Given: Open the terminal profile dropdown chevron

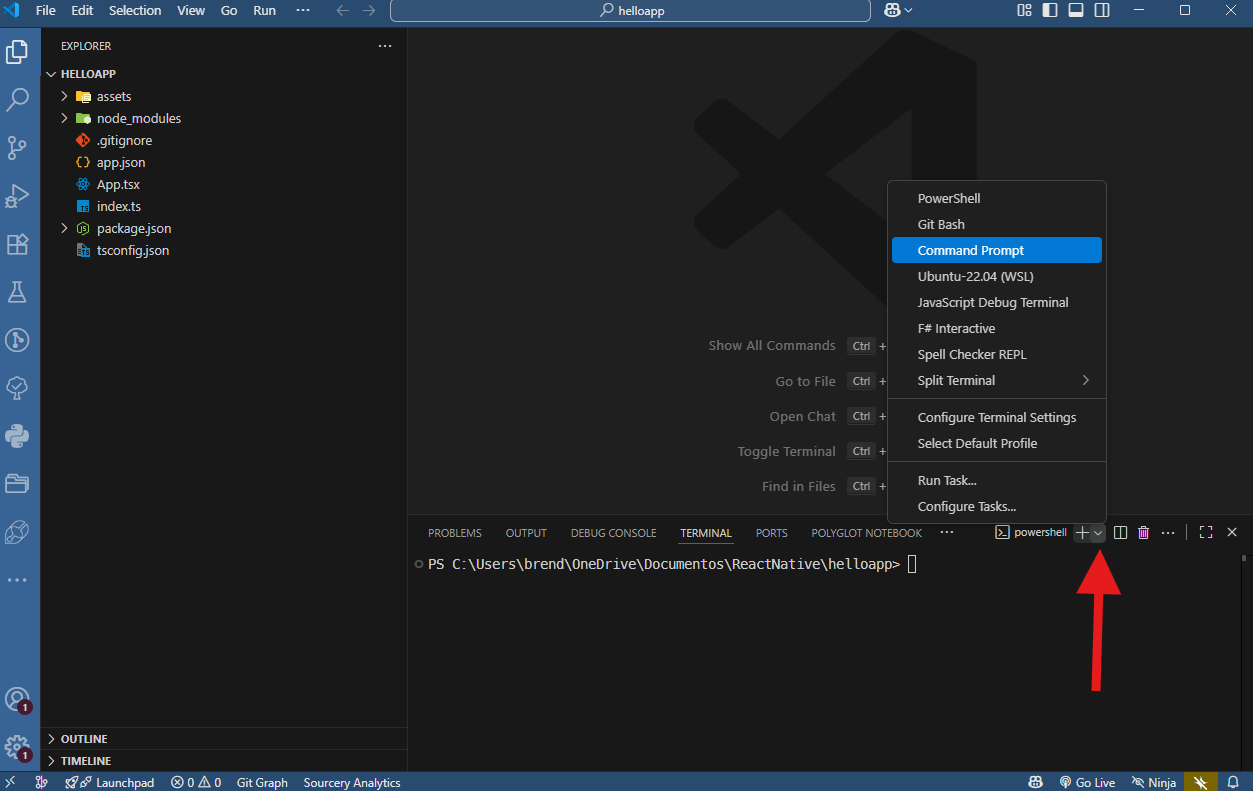Looking at the screenshot, I should click(x=1098, y=532).
